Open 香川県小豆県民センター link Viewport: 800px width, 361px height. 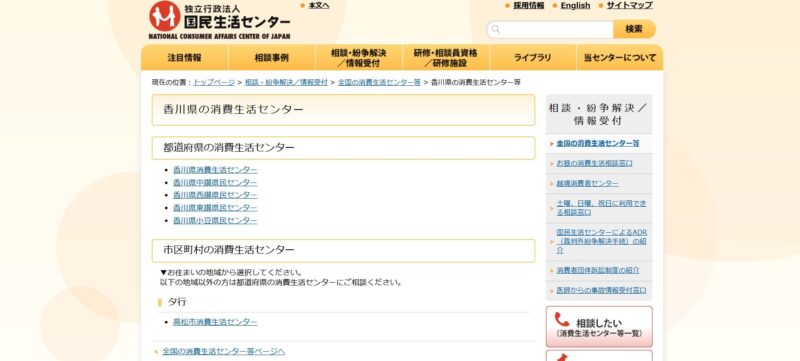[215, 220]
